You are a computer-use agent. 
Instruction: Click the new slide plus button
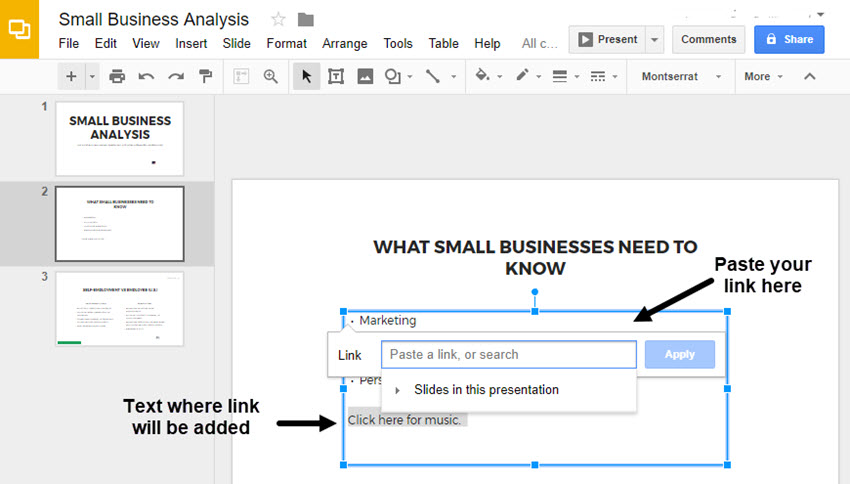click(x=71, y=76)
